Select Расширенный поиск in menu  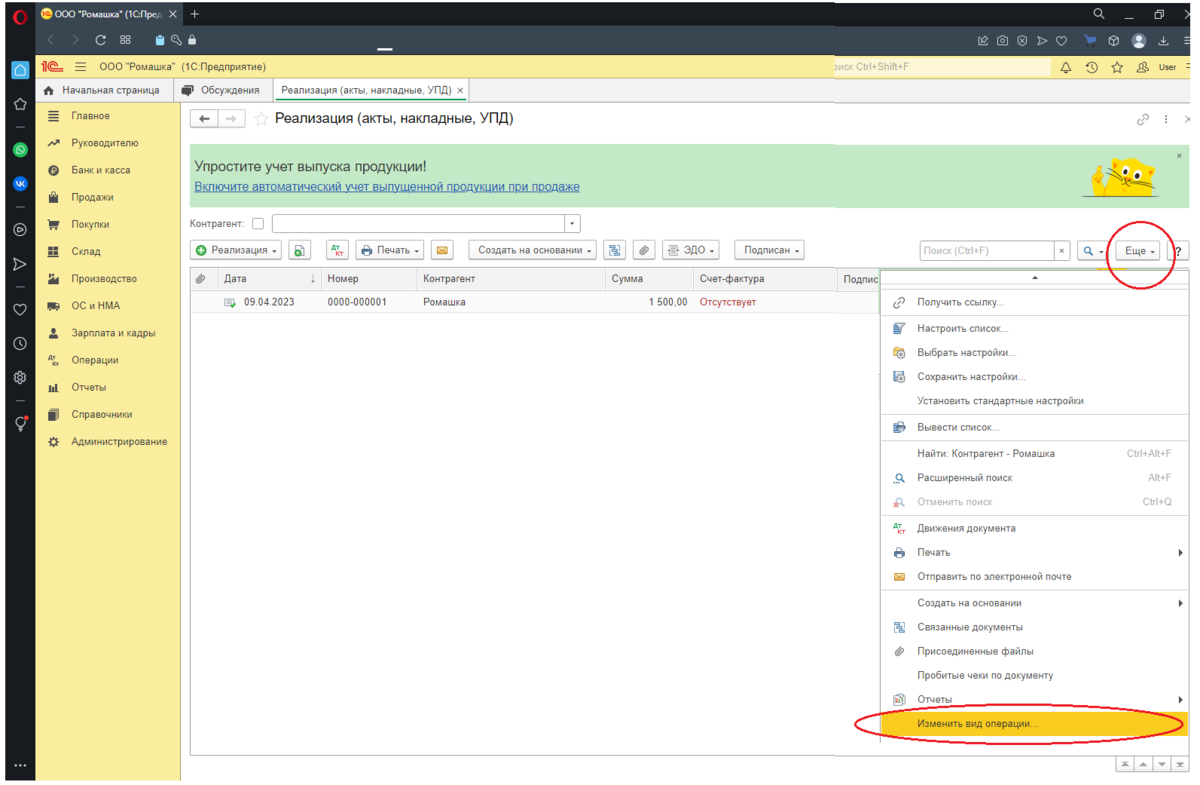[1035, 478]
